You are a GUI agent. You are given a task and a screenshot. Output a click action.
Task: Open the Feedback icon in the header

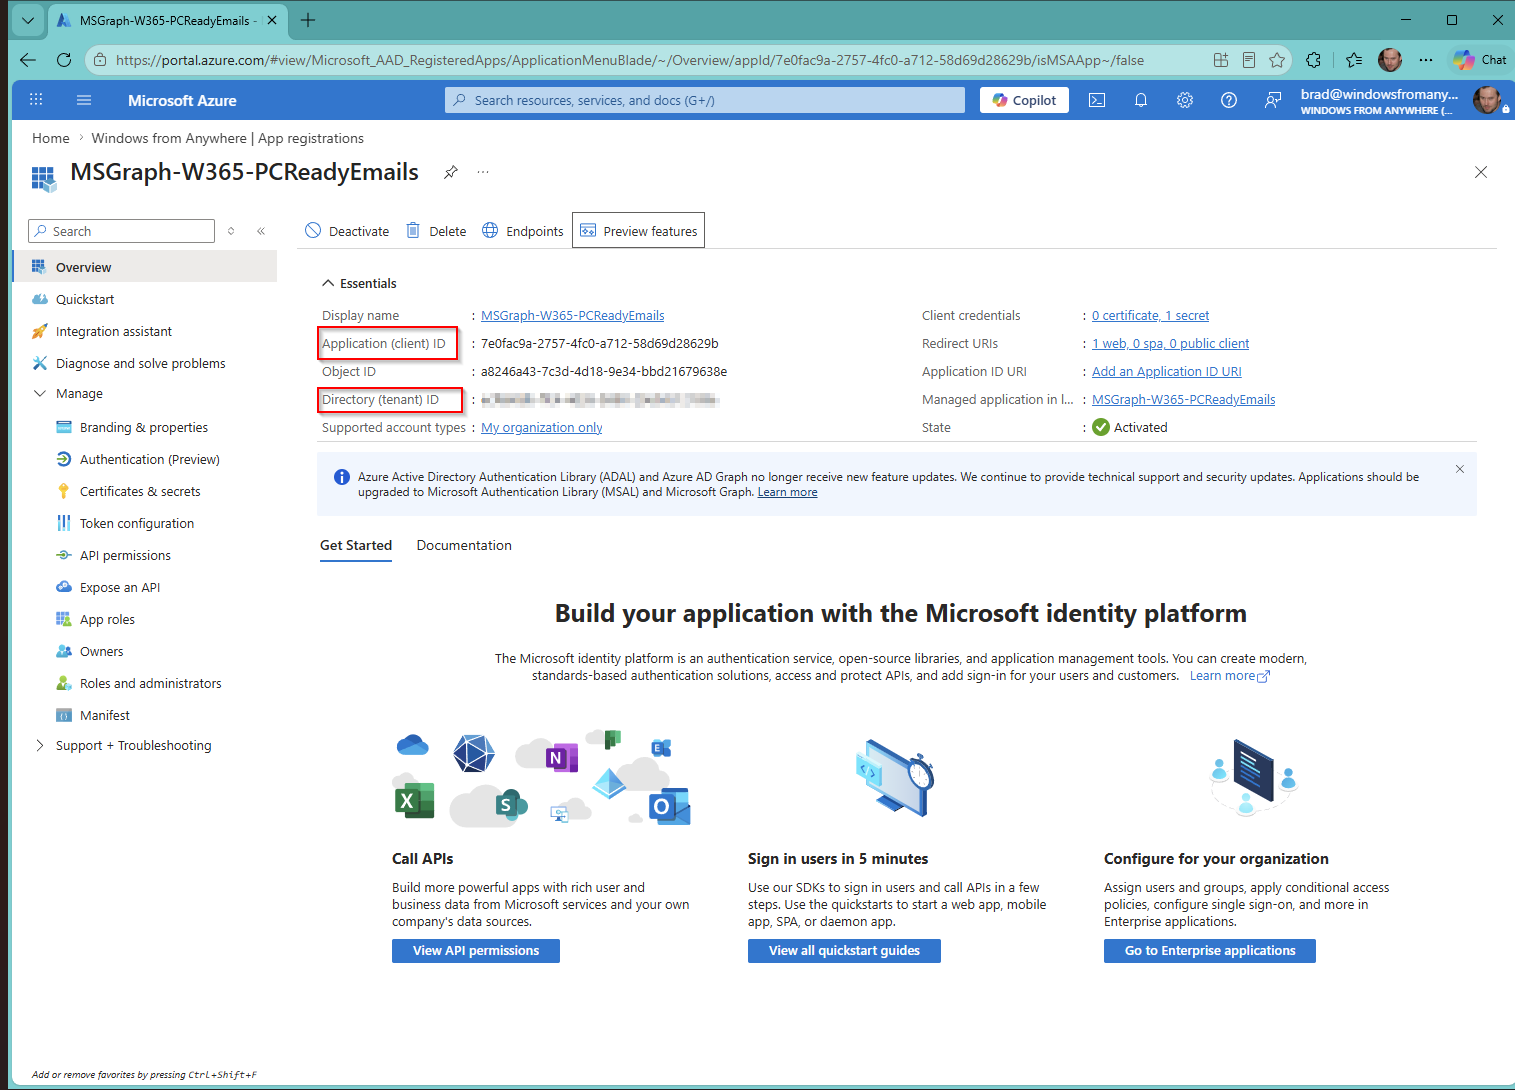click(x=1273, y=100)
